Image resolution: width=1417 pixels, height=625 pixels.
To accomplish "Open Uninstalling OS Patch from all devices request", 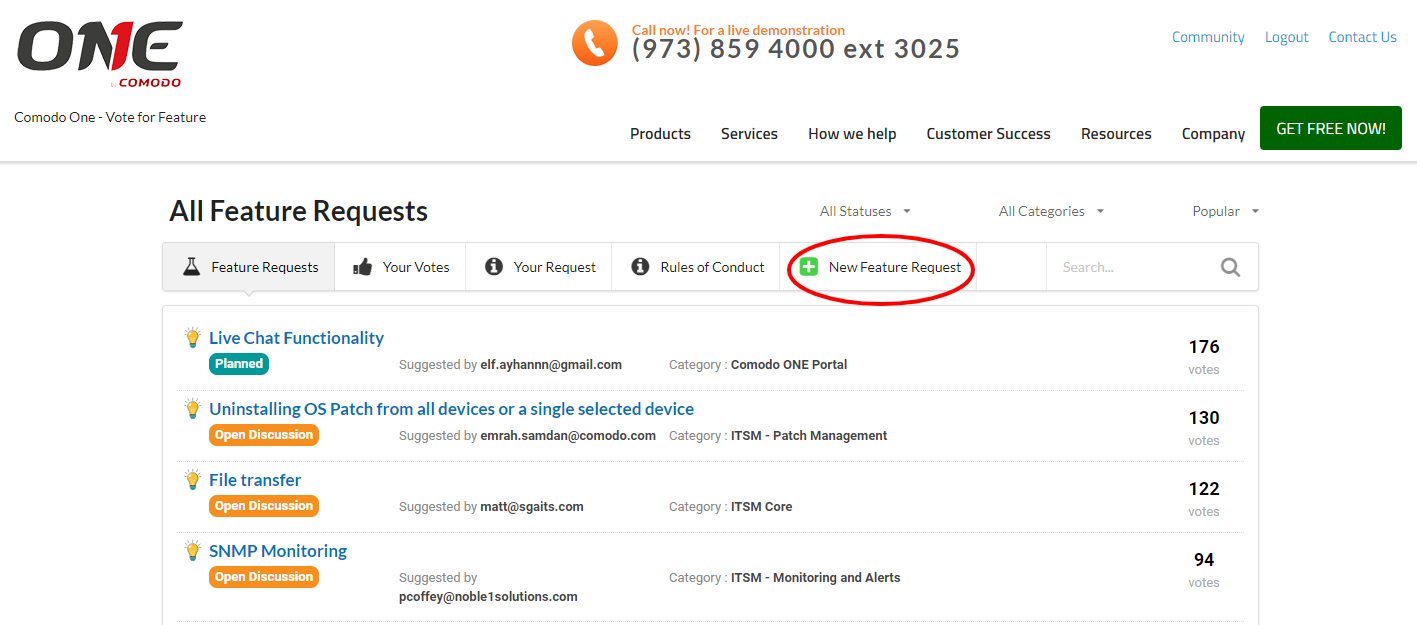I will point(451,409).
